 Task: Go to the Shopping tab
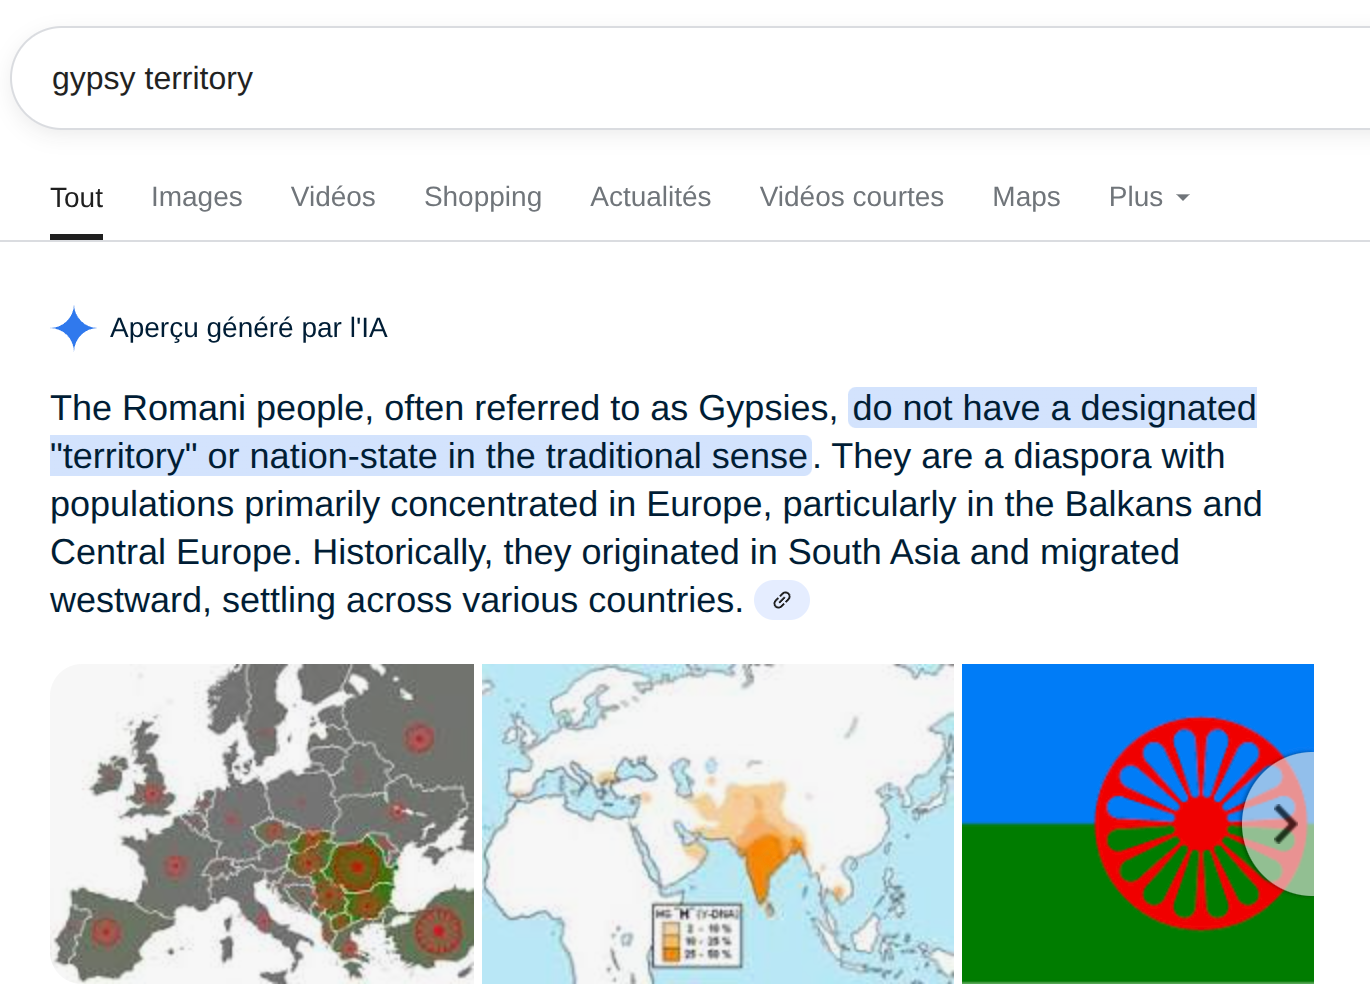(x=483, y=197)
